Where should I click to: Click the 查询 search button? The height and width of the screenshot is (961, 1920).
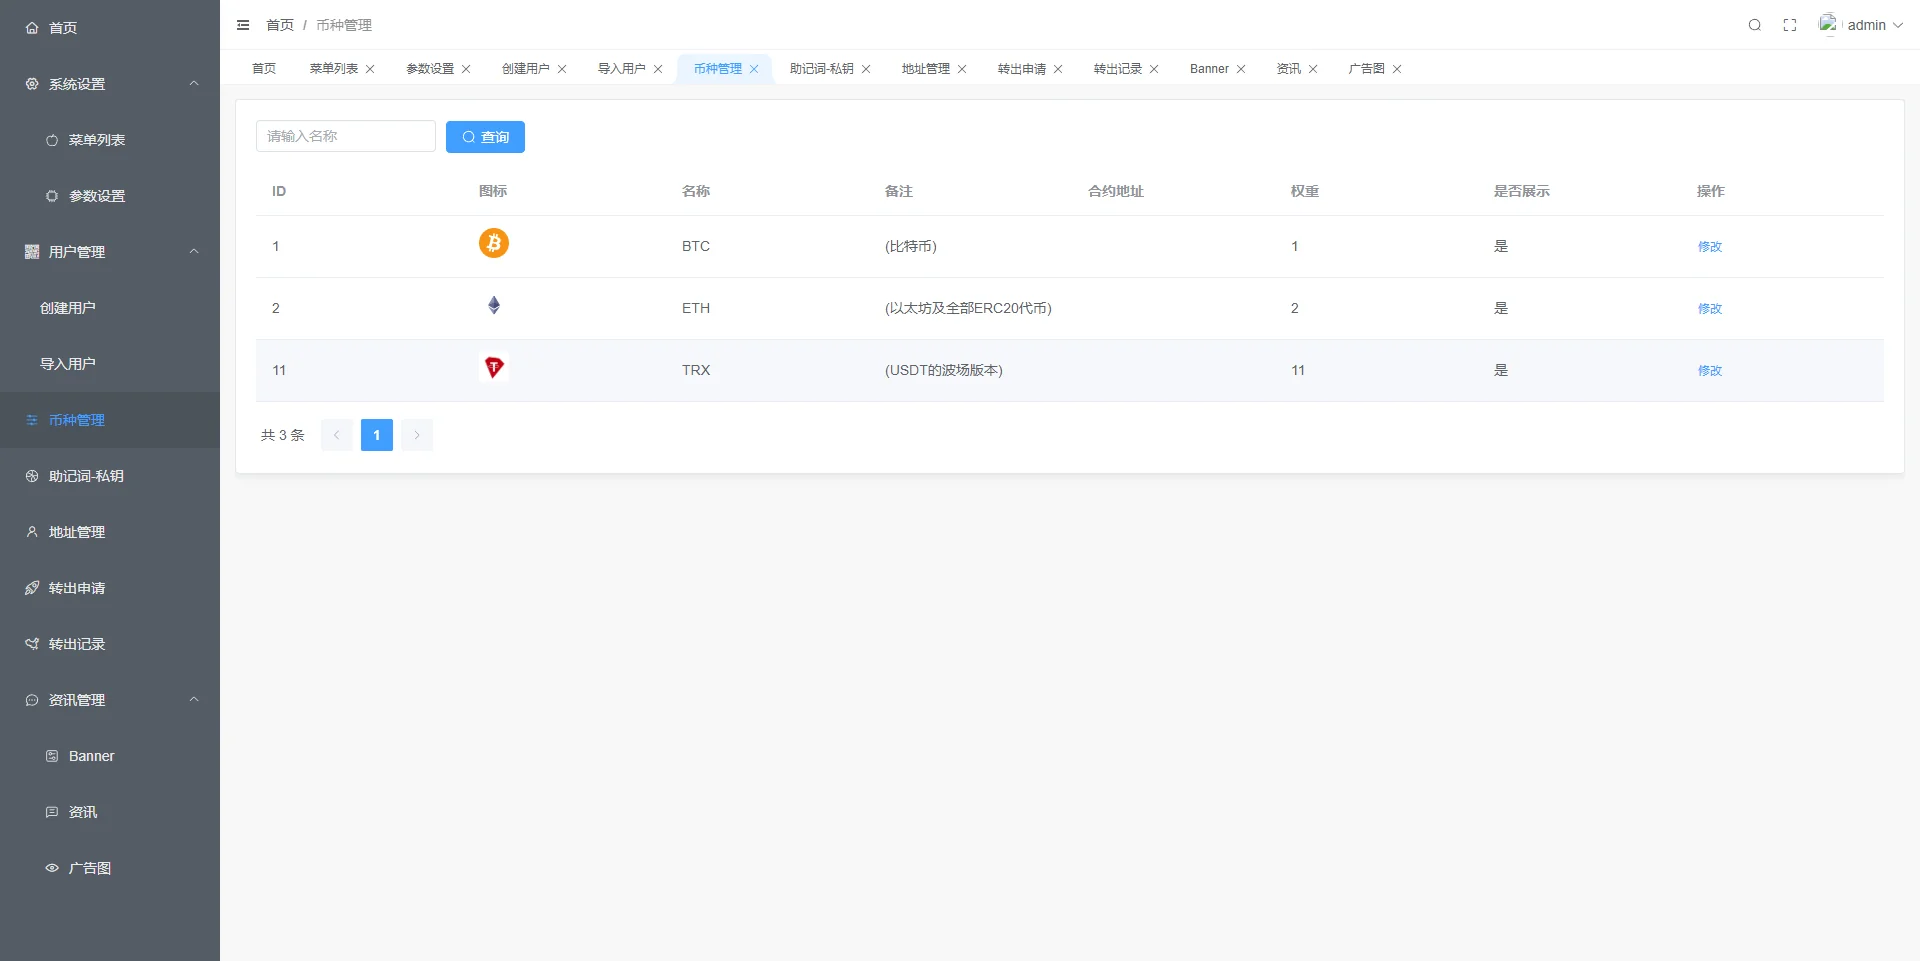coord(485,137)
